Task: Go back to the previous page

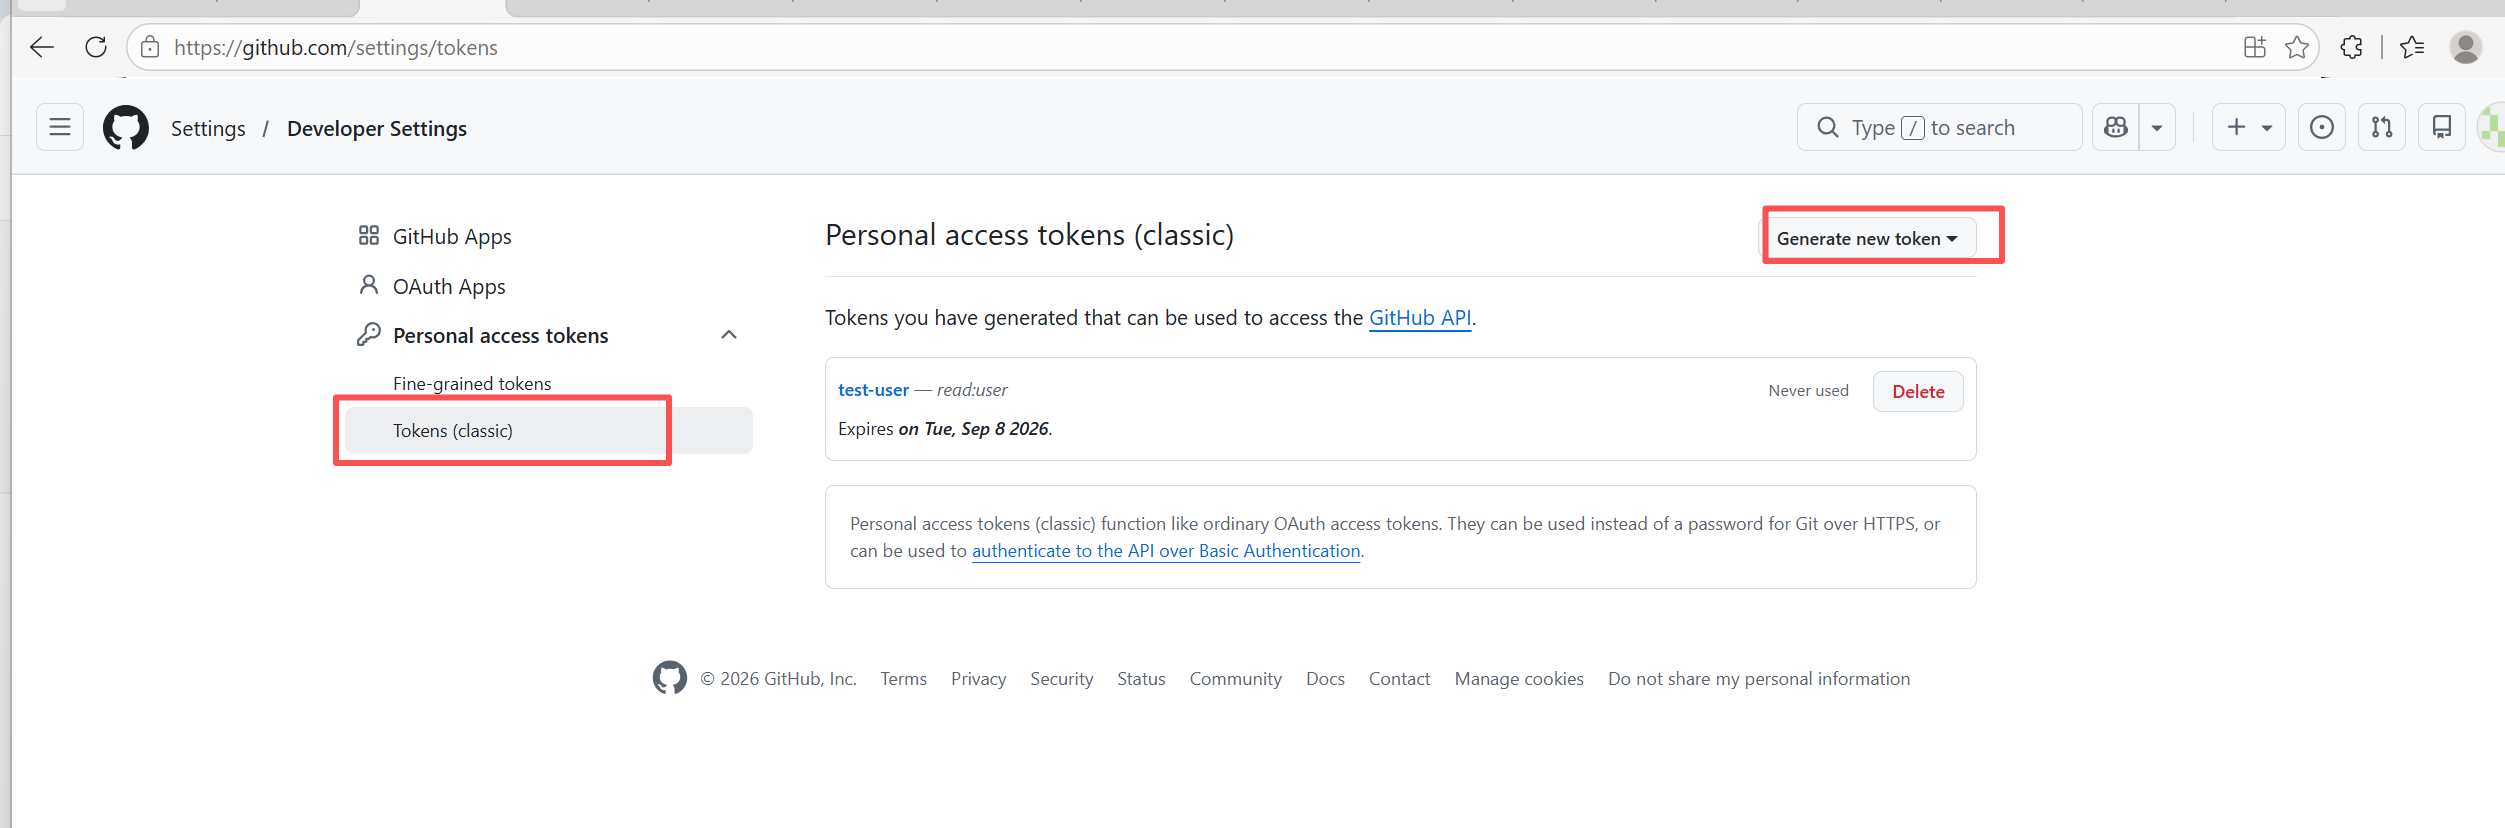Action: (x=42, y=47)
